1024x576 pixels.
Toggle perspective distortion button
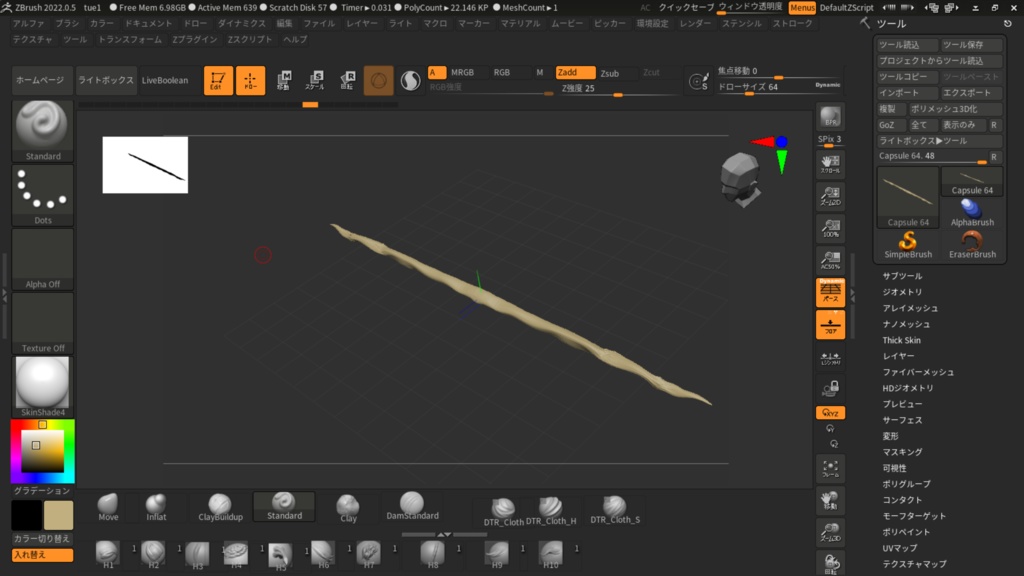(830, 292)
